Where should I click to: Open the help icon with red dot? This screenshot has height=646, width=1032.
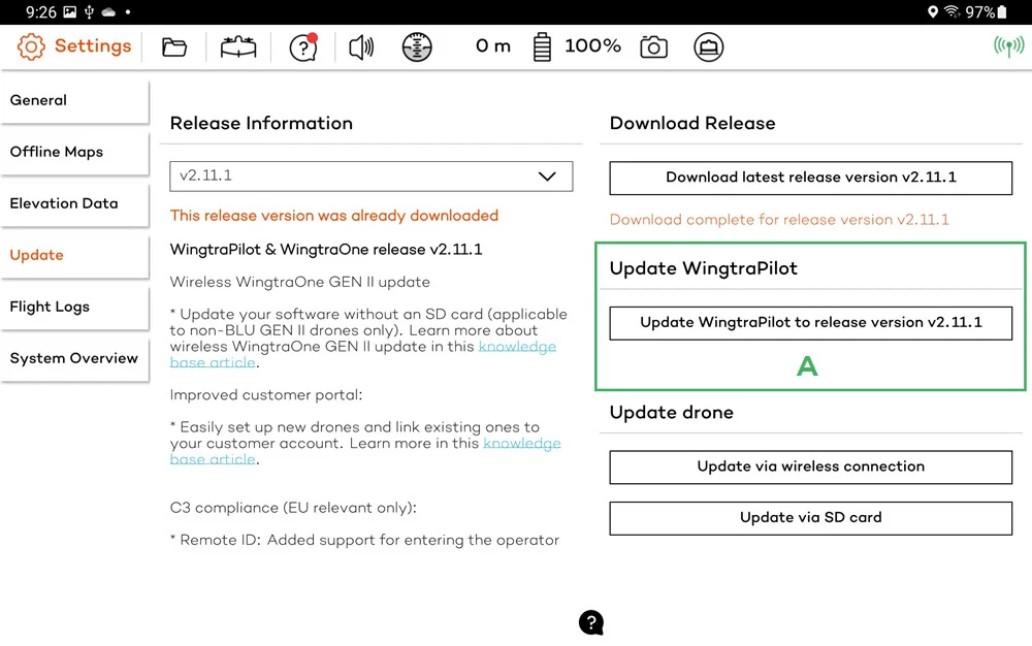point(303,47)
